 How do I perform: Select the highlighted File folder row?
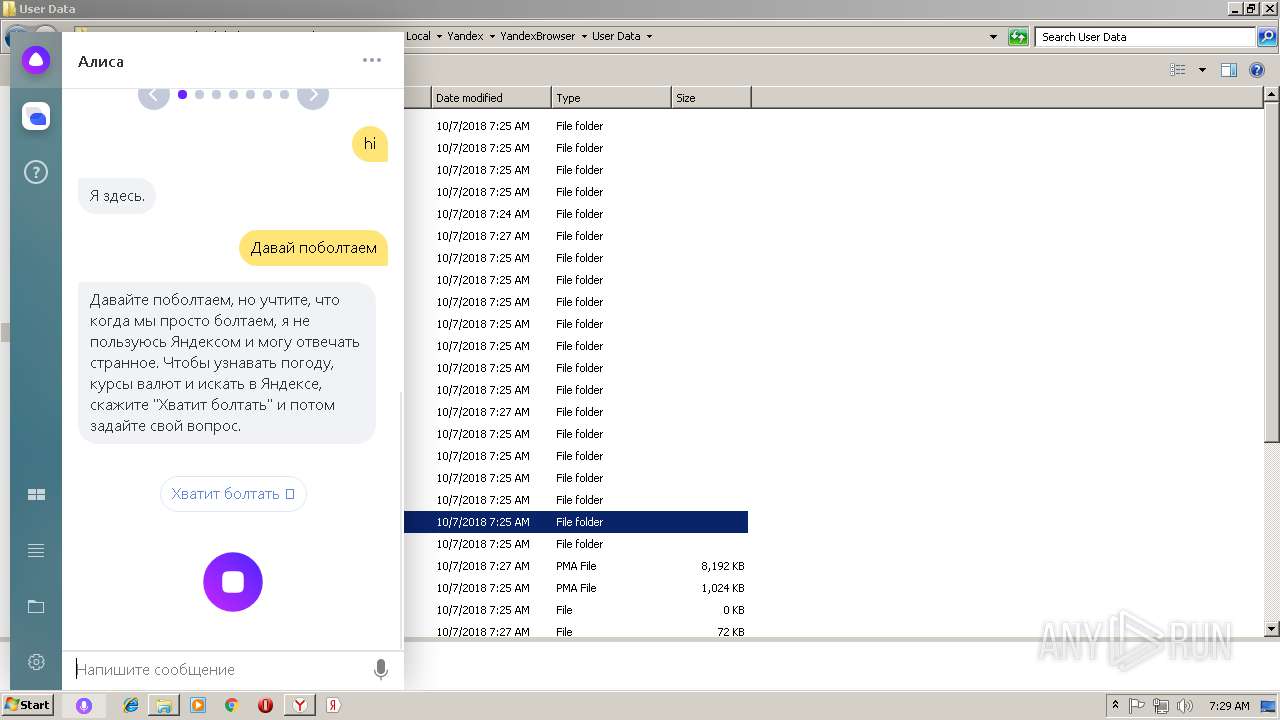tap(576, 522)
